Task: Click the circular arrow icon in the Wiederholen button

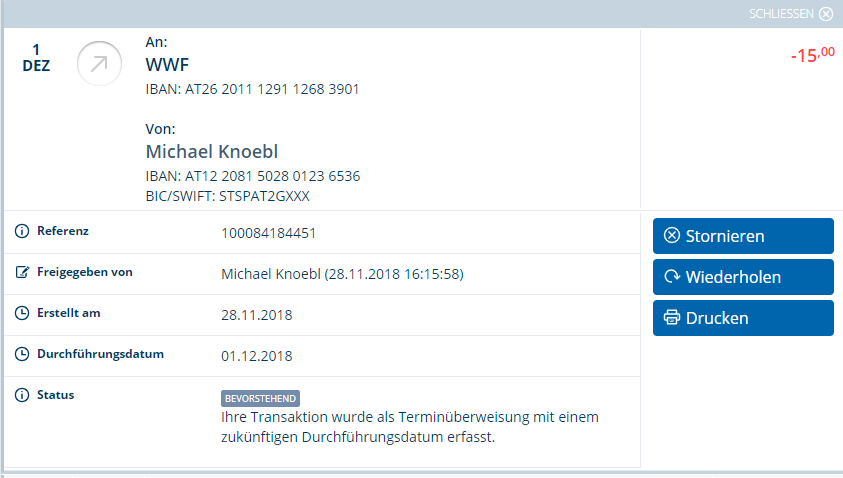Action: (x=672, y=277)
